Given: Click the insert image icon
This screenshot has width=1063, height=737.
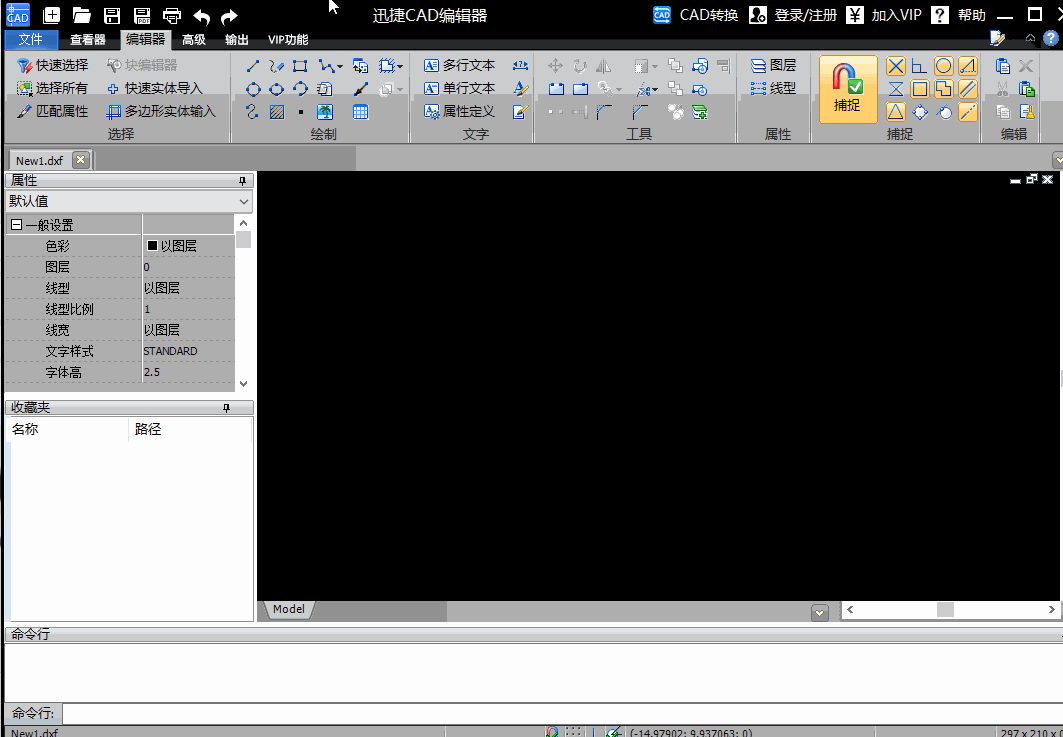Looking at the screenshot, I should [325, 112].
